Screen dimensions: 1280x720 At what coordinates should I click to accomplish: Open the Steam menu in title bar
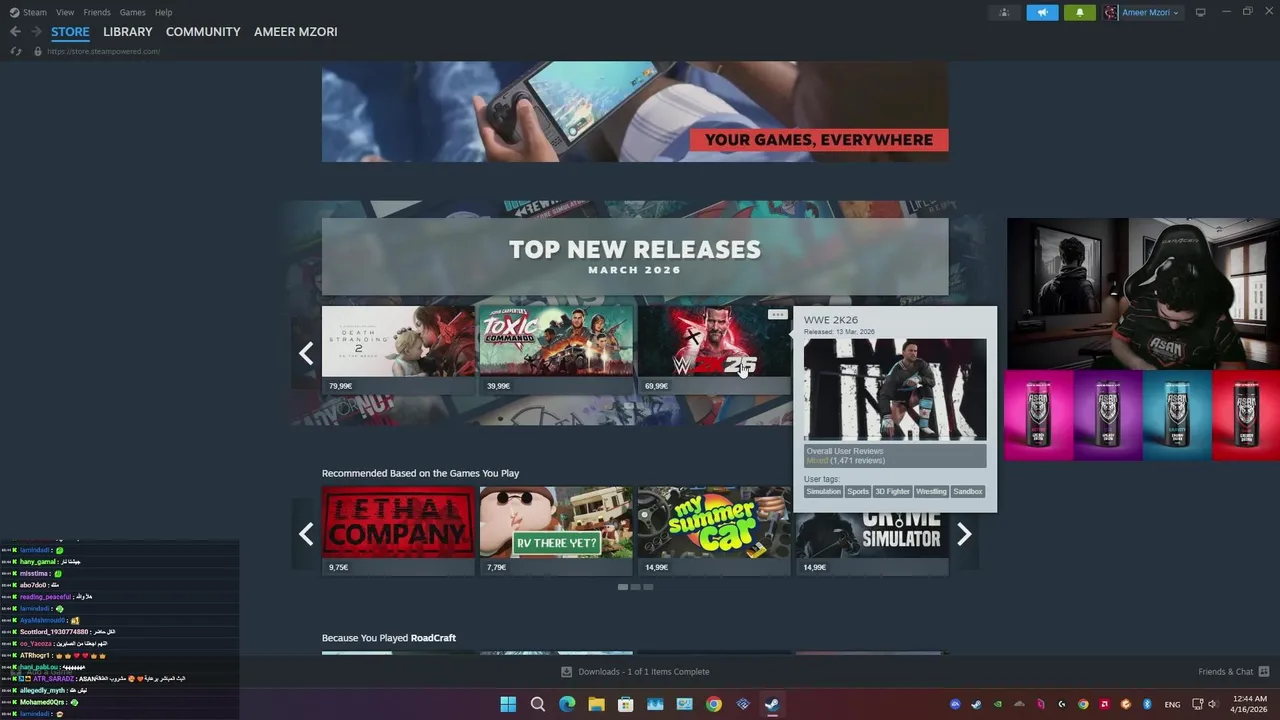28,12
